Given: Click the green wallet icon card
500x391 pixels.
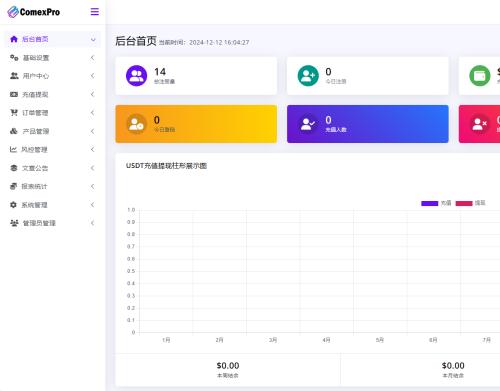Looking at the screenshot, I should pyautogui.click(x=480, y=76).
